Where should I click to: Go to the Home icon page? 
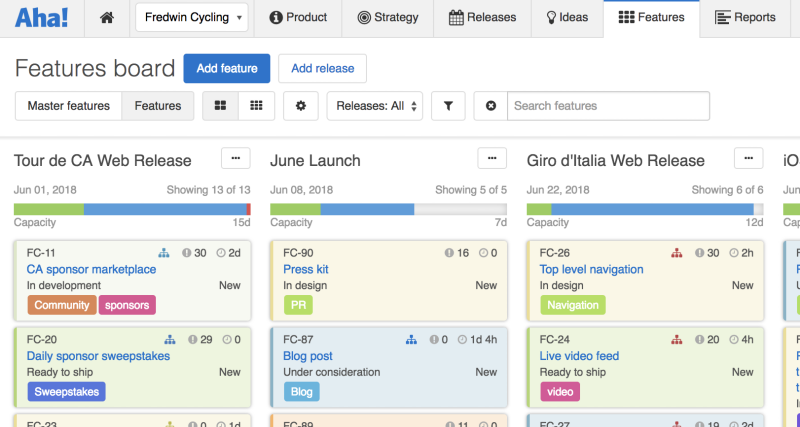pos(107,18)
